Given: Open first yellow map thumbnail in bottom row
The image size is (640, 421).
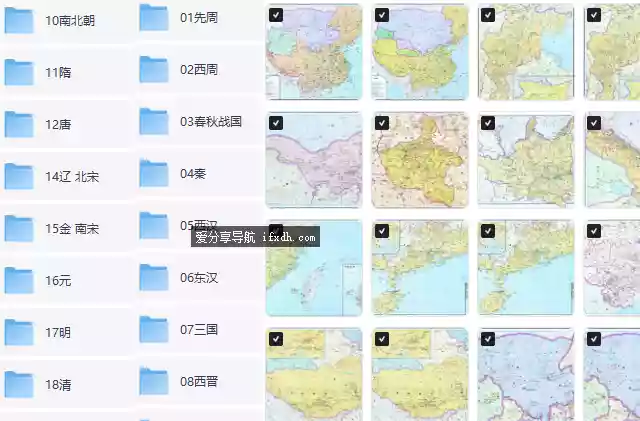Looking at the screenshot, I should (314, 374).
